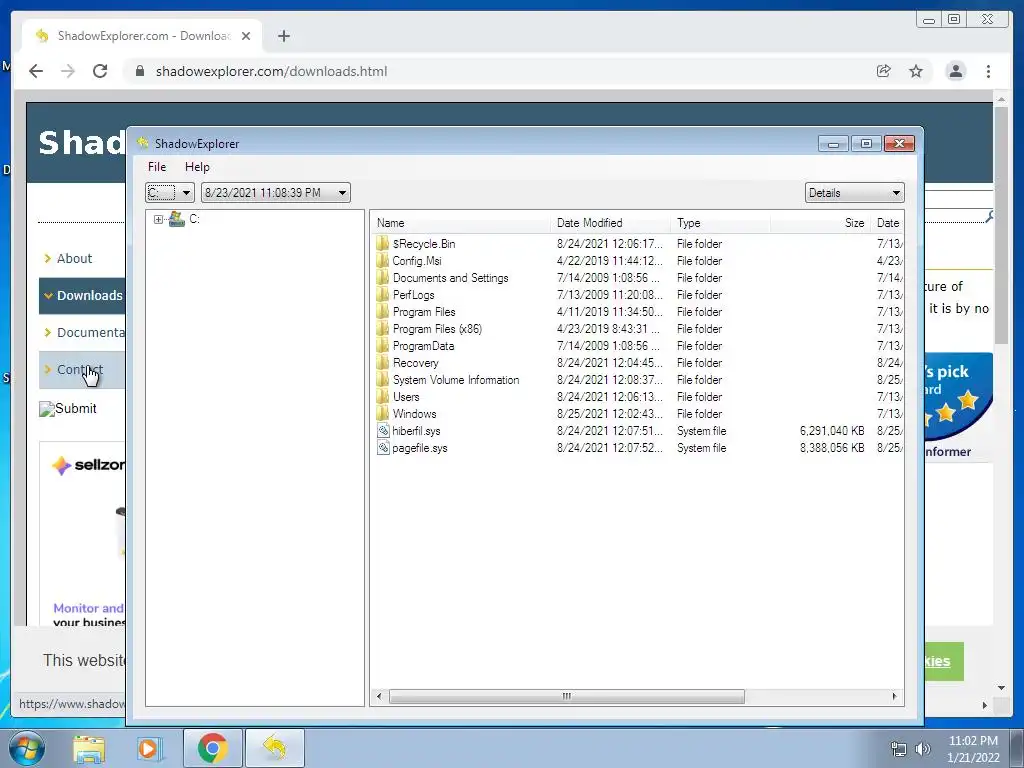1024x768 pixels.
Task: Select the Config.Msi folder icon
Action: [383, 261]
